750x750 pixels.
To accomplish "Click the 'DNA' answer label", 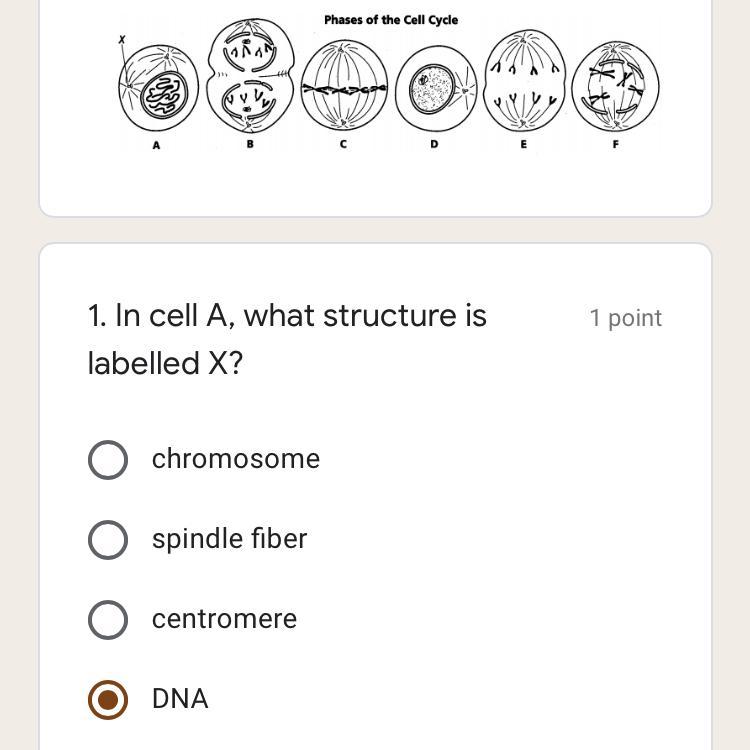I will (x=180, y=699).
